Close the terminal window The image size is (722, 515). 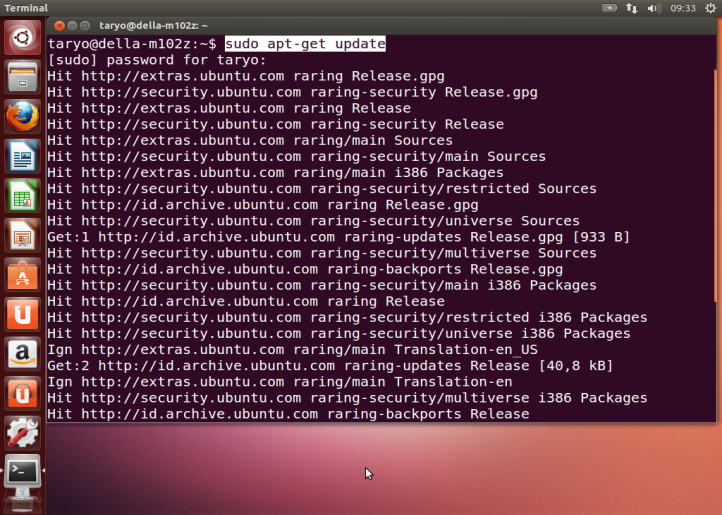[59, 25]
